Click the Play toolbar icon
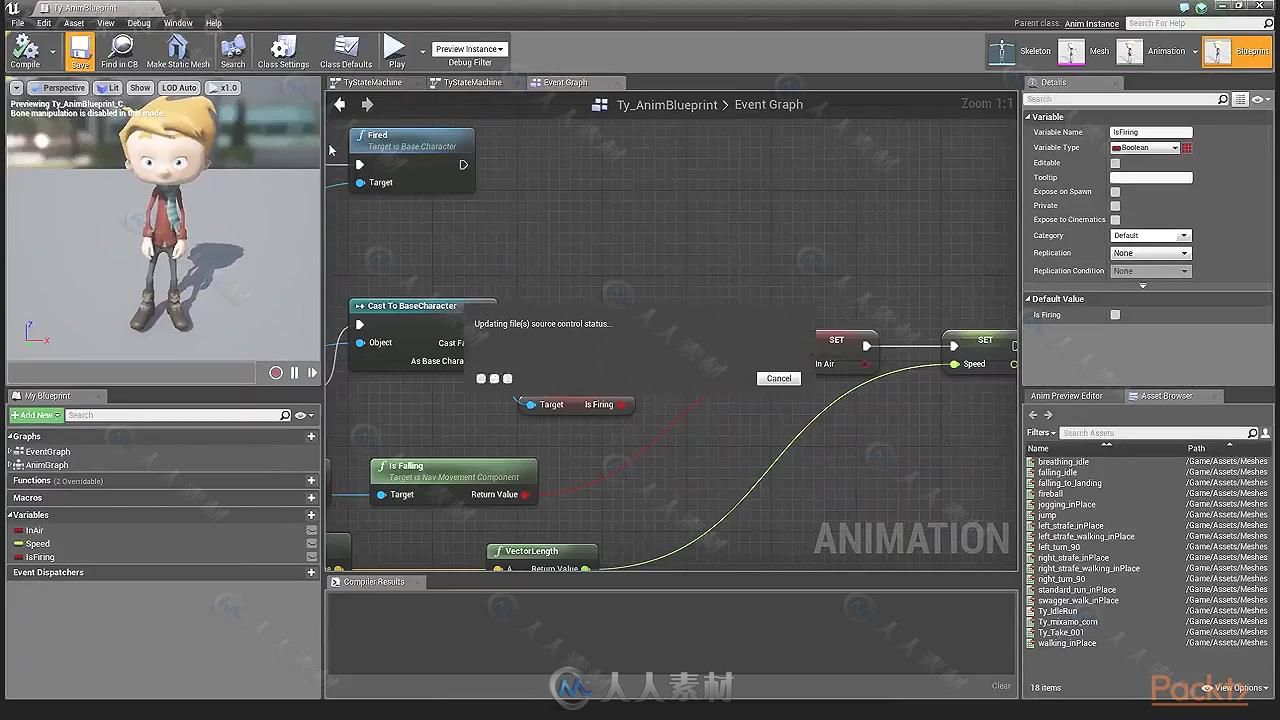 click(x=396, y=51)
